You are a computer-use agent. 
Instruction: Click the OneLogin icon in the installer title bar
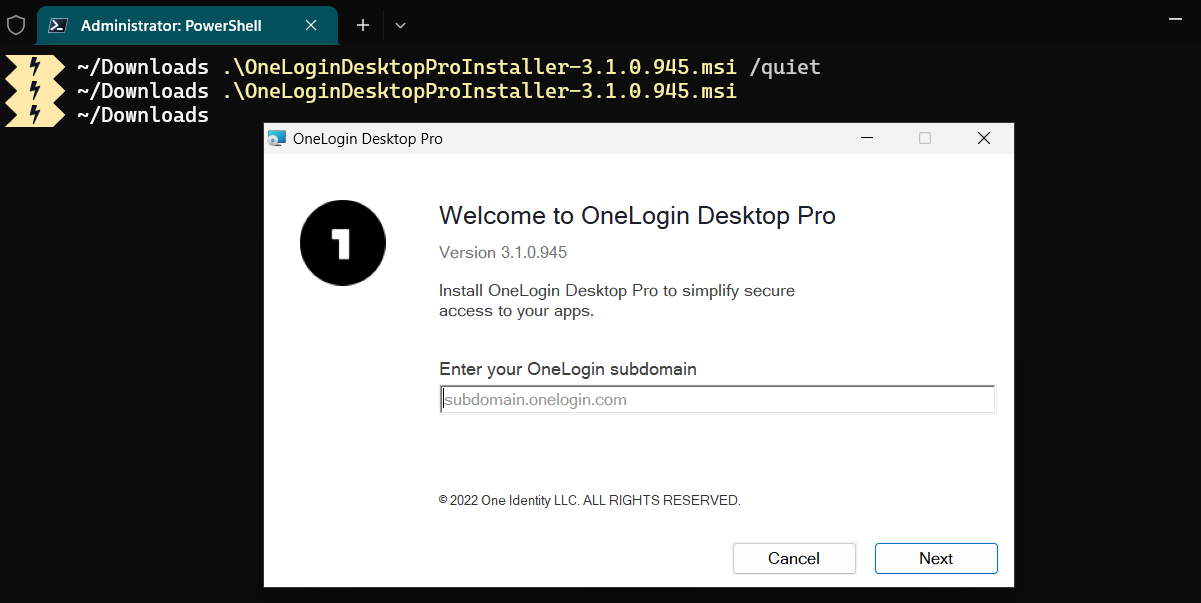[278, 138]
